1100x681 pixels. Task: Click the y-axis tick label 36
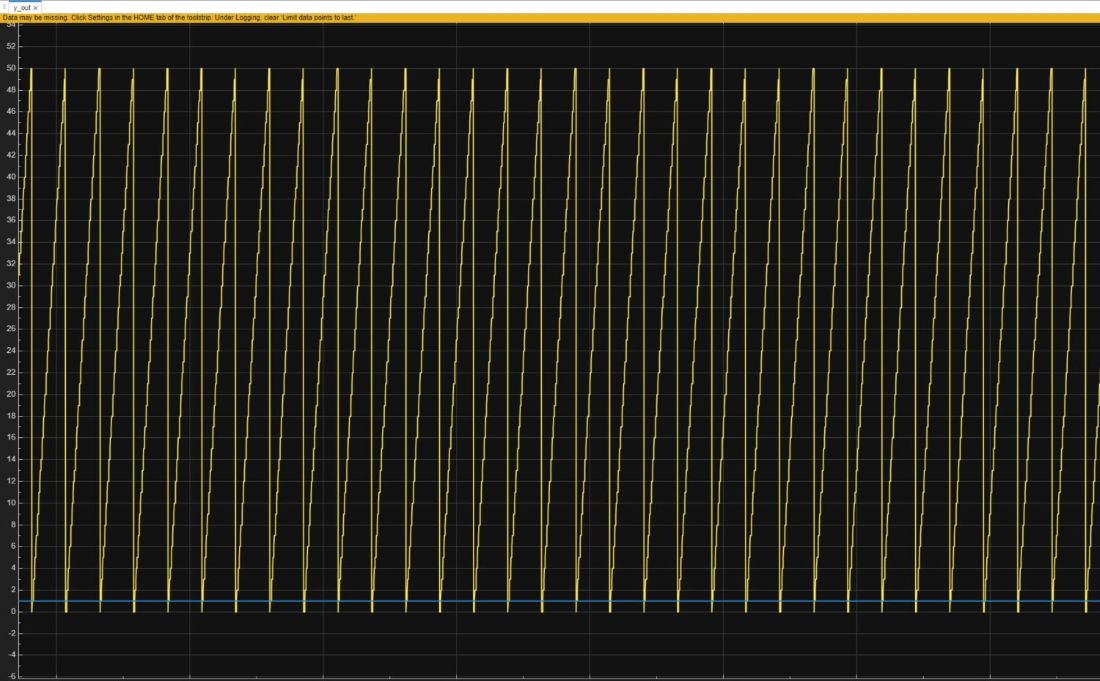point(11,220)
